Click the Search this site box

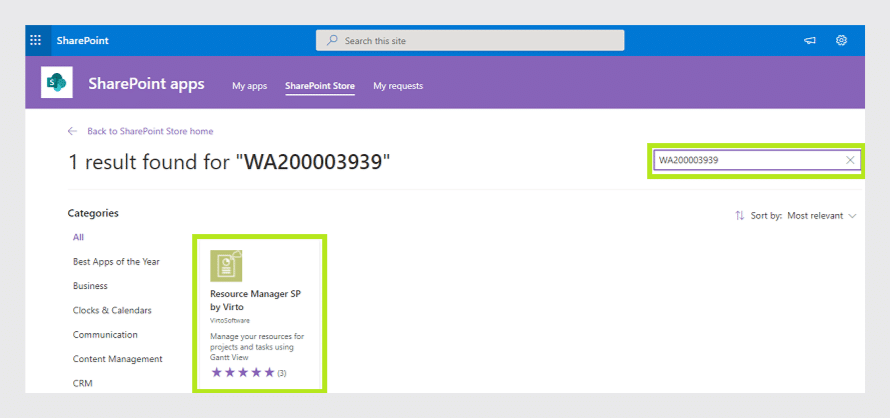[470, 40]
